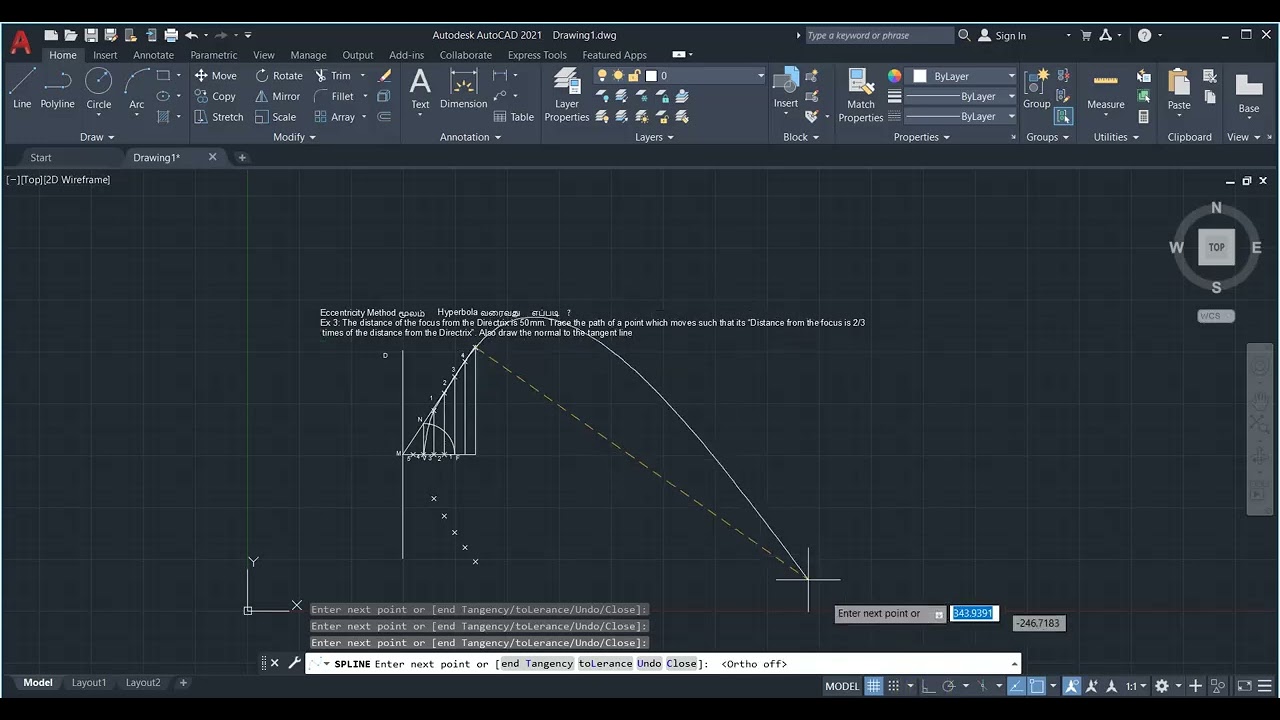Toggle 2D object snap

pyautogui.click(x=1039, y=686)
